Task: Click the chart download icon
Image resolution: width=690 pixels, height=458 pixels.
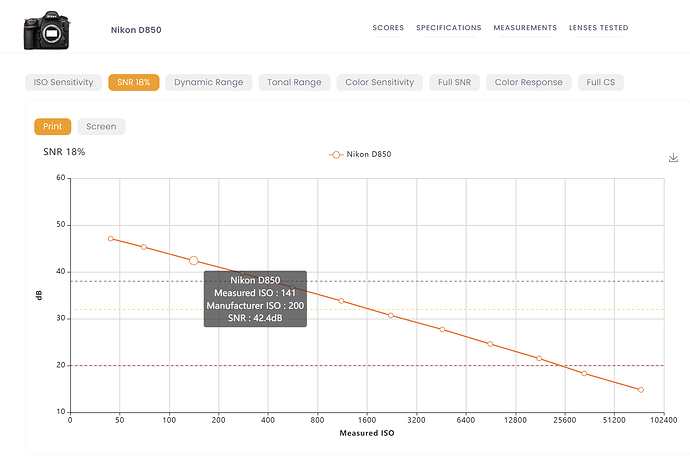Action: pos(673,158)
